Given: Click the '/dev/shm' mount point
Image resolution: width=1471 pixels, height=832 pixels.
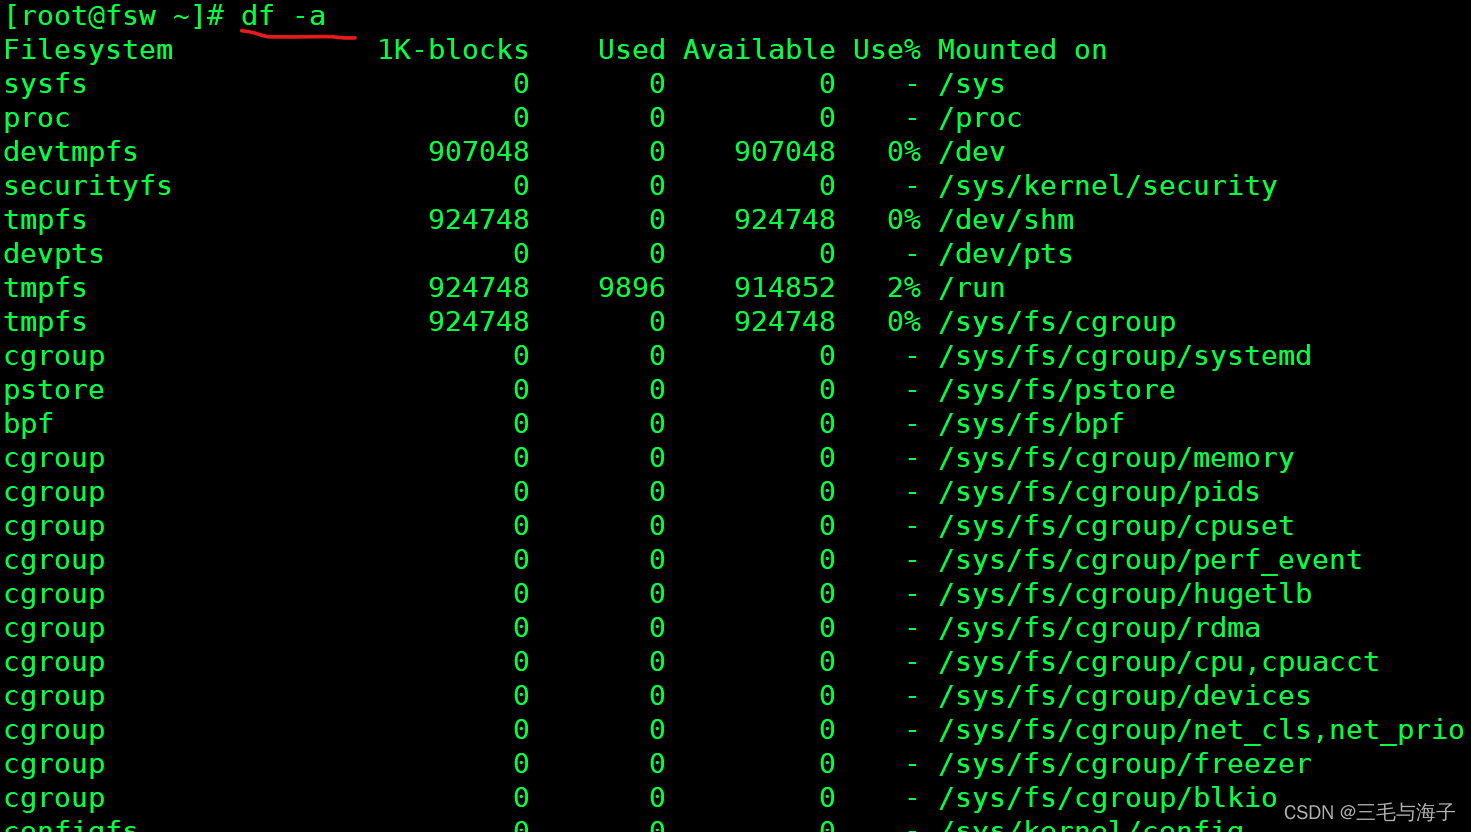Looking at the screenshot, I should [x=1005, y=220].
